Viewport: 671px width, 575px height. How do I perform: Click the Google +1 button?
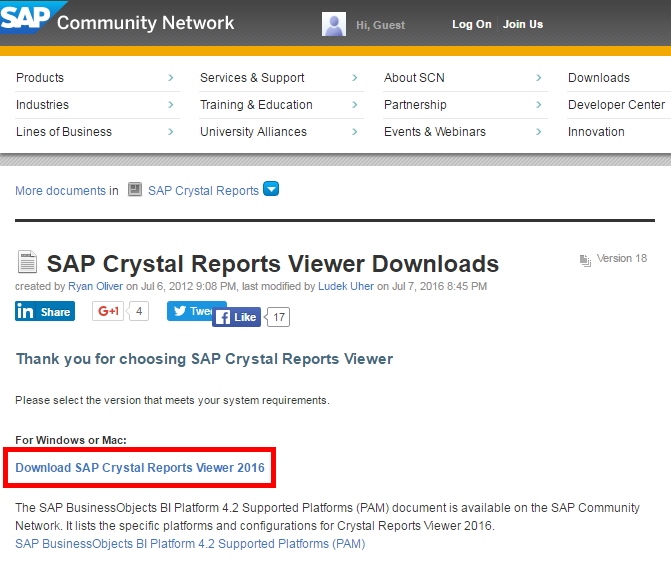[x=108, y=311]
